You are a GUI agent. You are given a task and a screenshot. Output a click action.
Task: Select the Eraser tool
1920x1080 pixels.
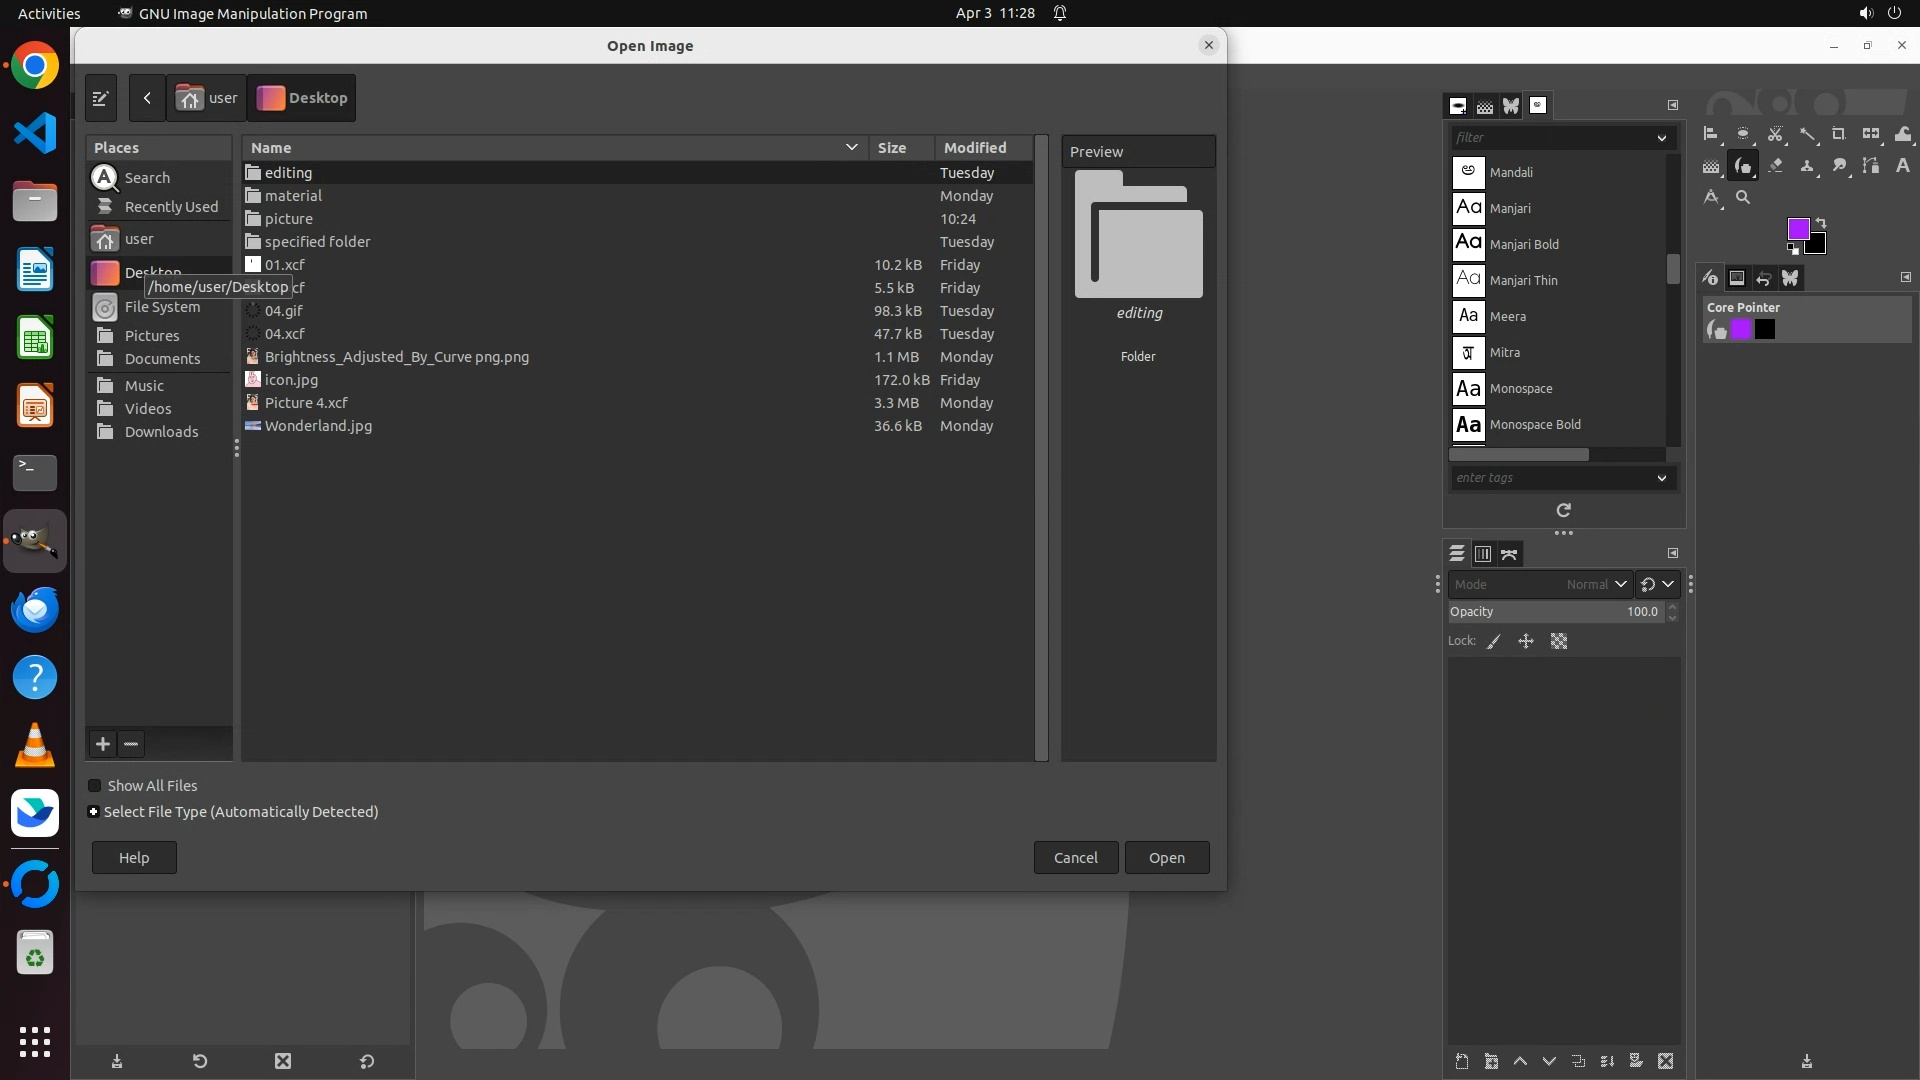coord(1775,166)
